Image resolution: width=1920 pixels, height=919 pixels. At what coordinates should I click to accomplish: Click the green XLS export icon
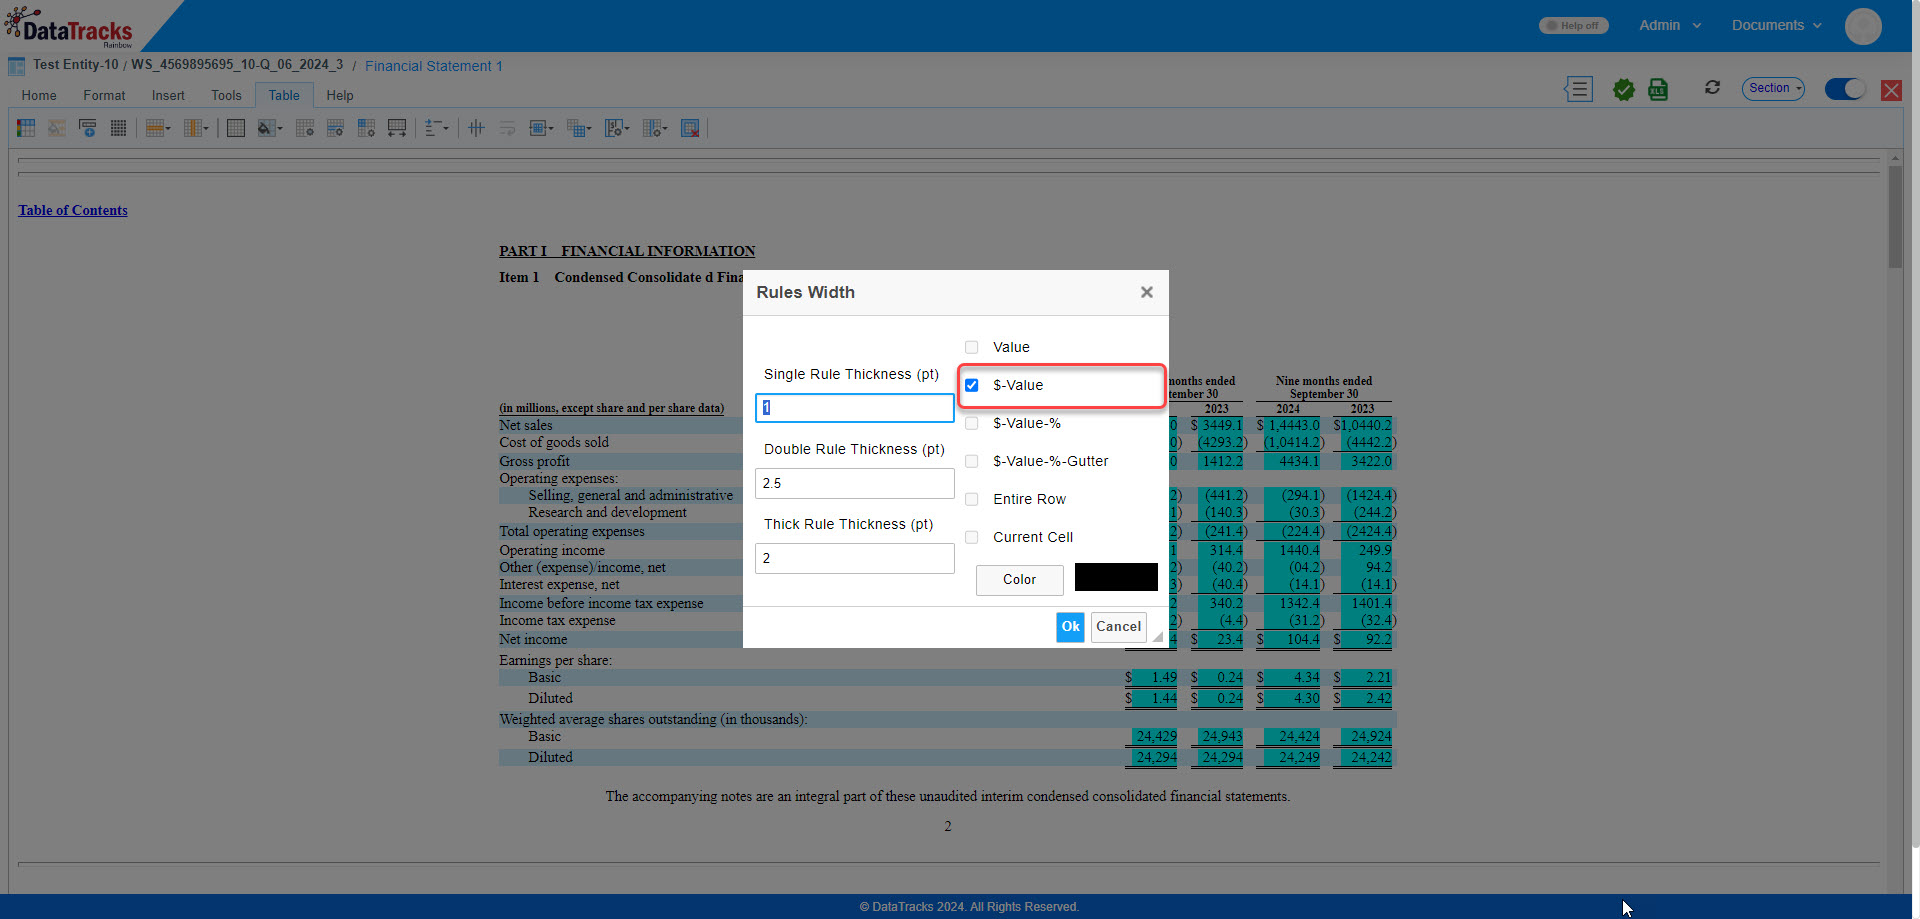point(1658,90)
